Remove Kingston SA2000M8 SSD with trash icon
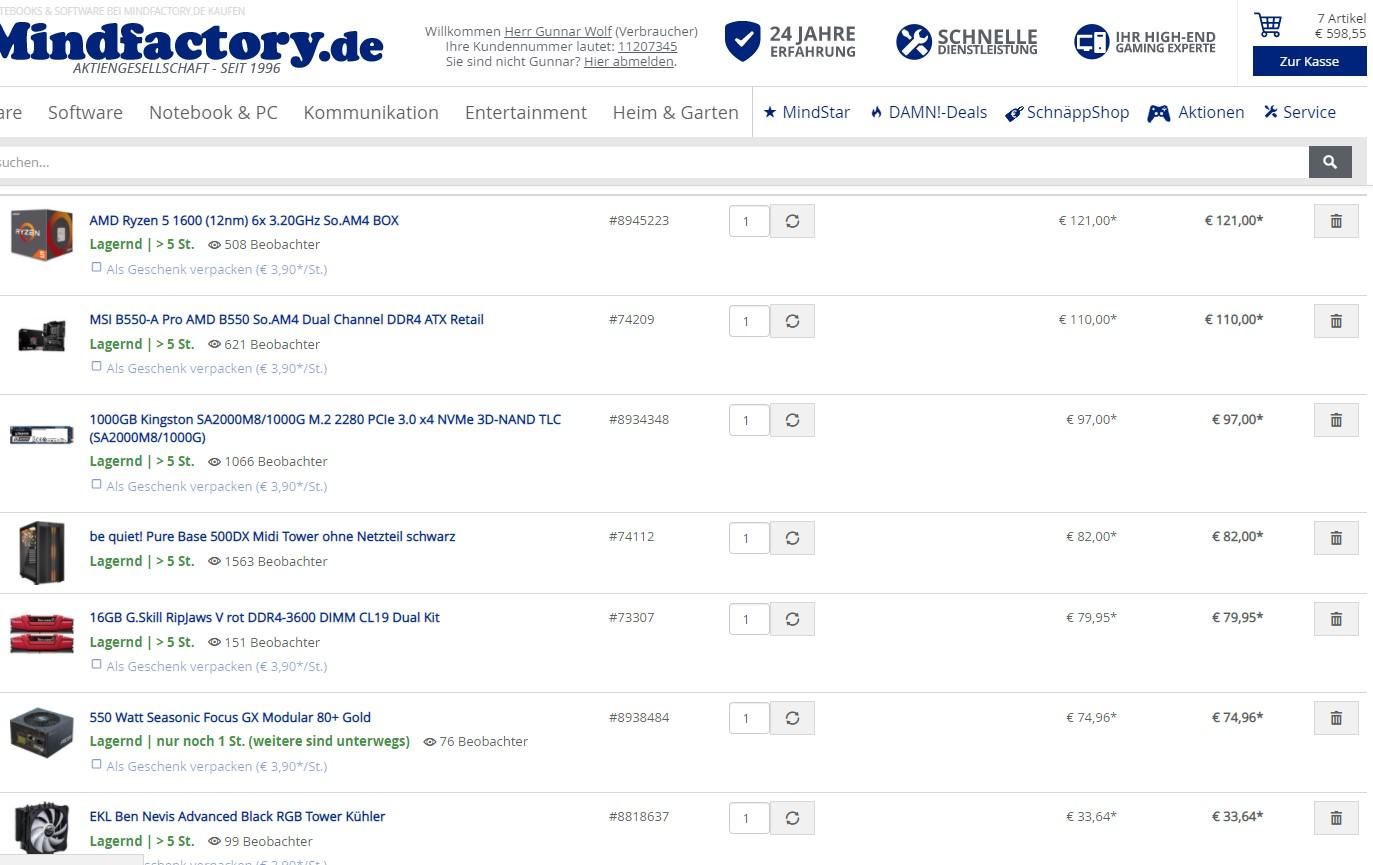 (x=1336, y=420)
